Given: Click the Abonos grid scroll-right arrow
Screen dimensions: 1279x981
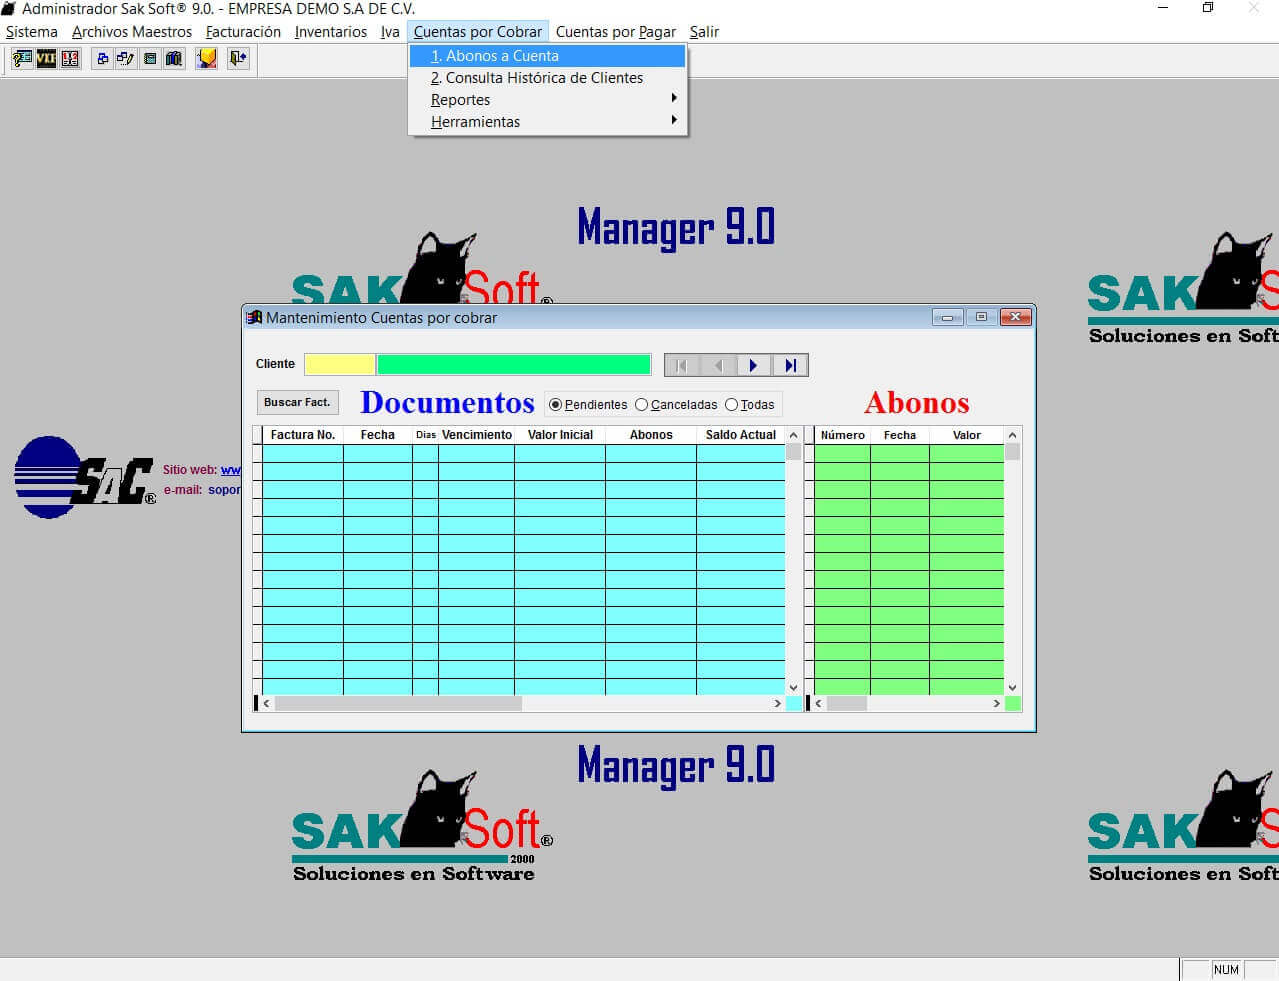Looking at the screenshot, I should pyautogui.click(x=997, y=704).
